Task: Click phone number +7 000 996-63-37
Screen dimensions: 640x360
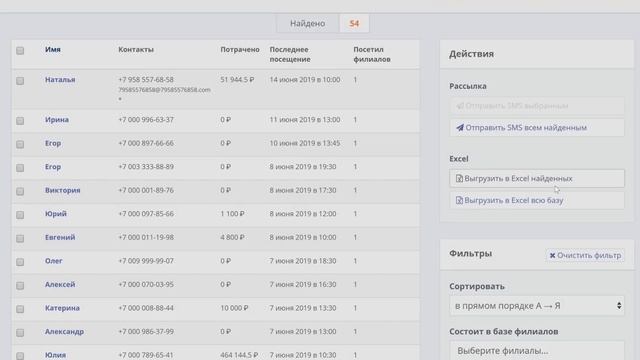Action: pyautogui.click(x=146, y=120)
